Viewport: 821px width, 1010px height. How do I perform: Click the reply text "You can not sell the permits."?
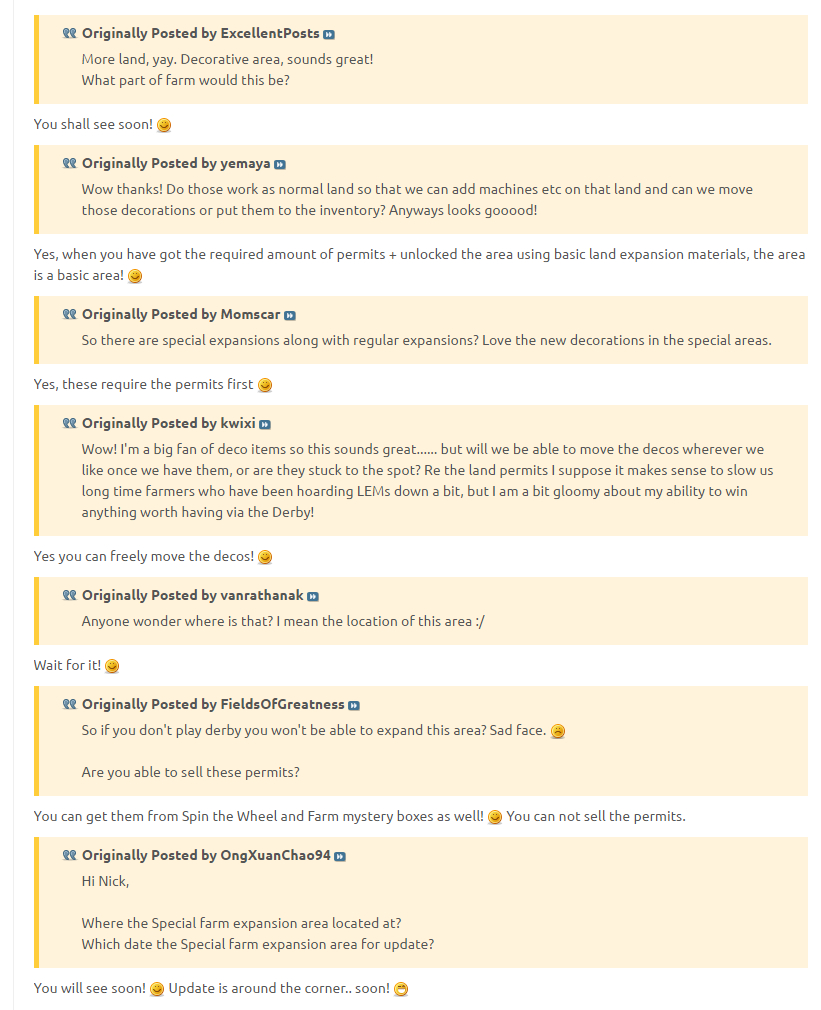[596, 816]
